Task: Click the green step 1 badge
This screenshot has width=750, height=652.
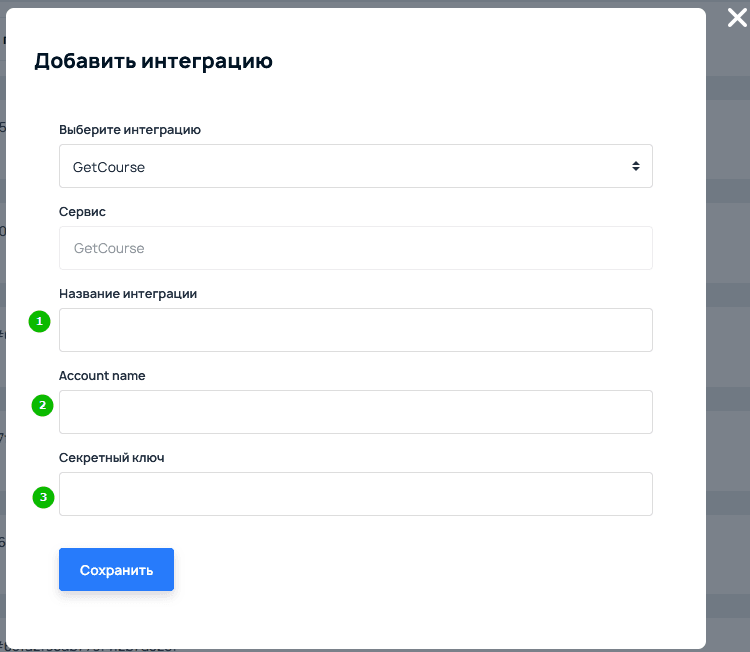Action: tap(39, 322)
